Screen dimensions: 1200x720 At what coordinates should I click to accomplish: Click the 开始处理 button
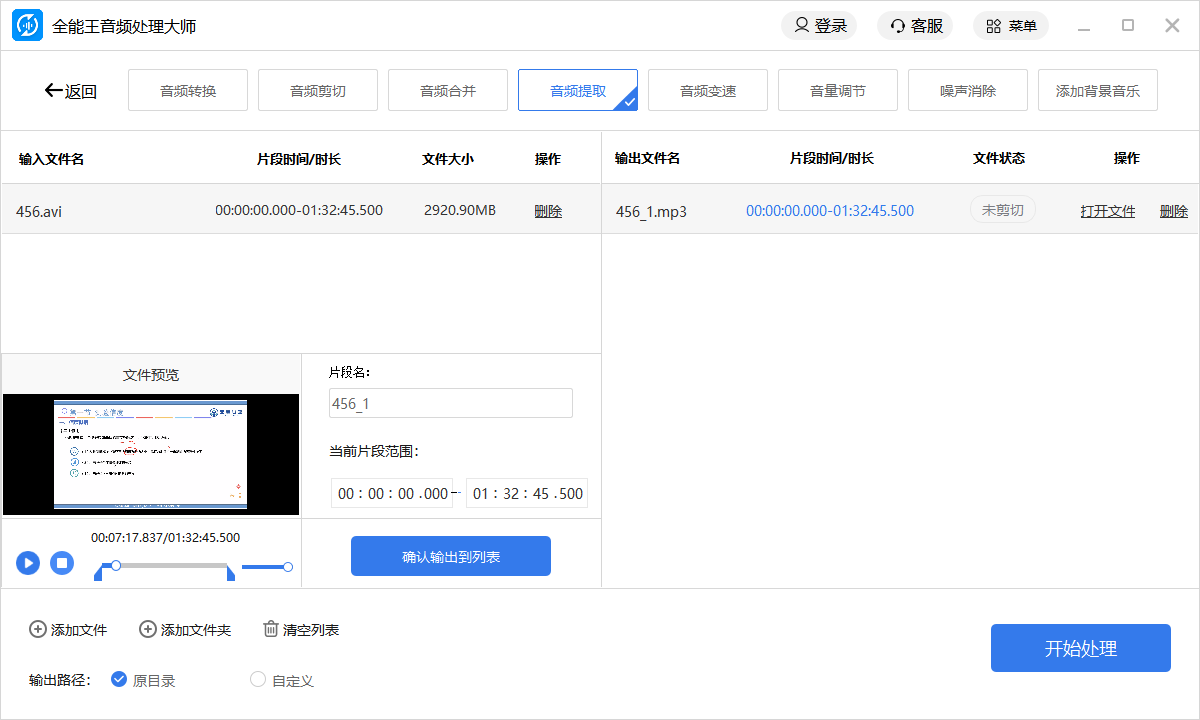1080,648
